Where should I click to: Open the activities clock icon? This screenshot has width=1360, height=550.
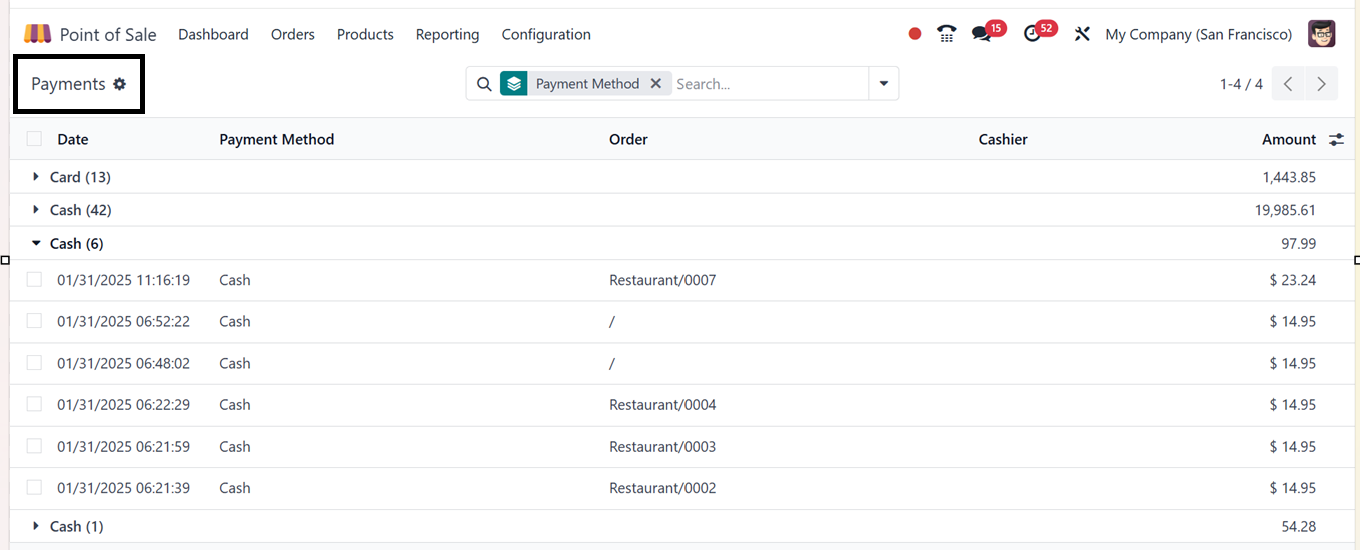pos(1033,34)
